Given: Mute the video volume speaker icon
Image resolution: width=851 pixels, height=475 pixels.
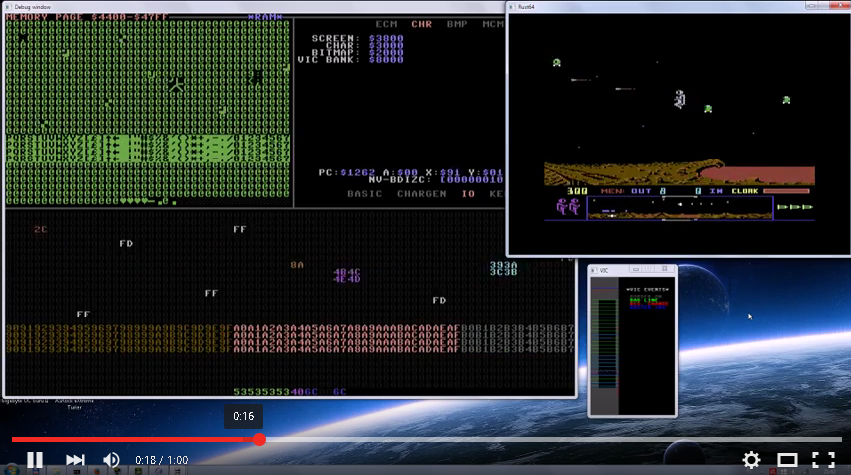Looking at the screenshot, I should (111, 460).
